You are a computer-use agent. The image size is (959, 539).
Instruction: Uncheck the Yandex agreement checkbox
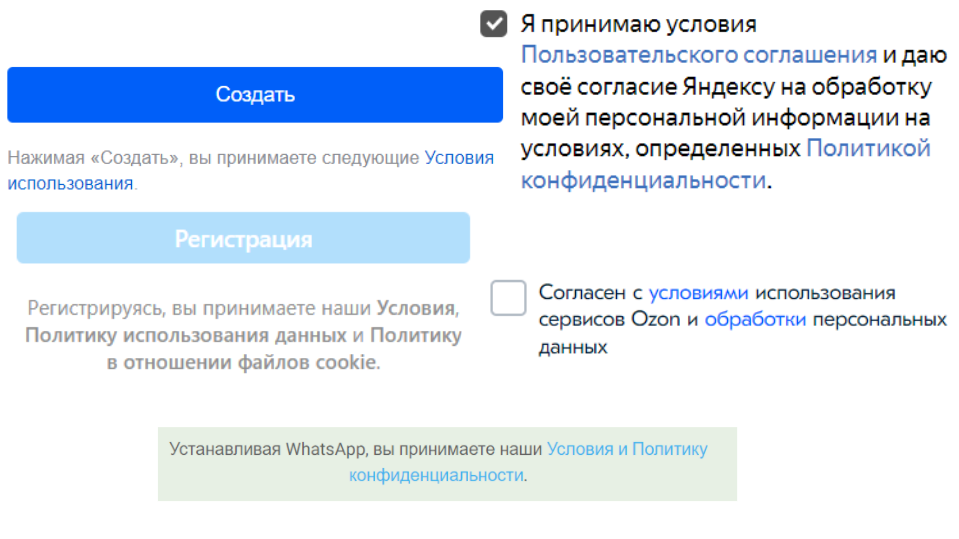[494, 24]
